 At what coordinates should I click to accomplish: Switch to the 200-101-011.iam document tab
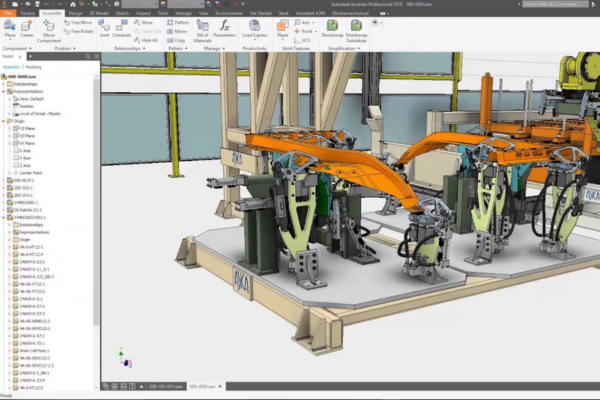164,387
